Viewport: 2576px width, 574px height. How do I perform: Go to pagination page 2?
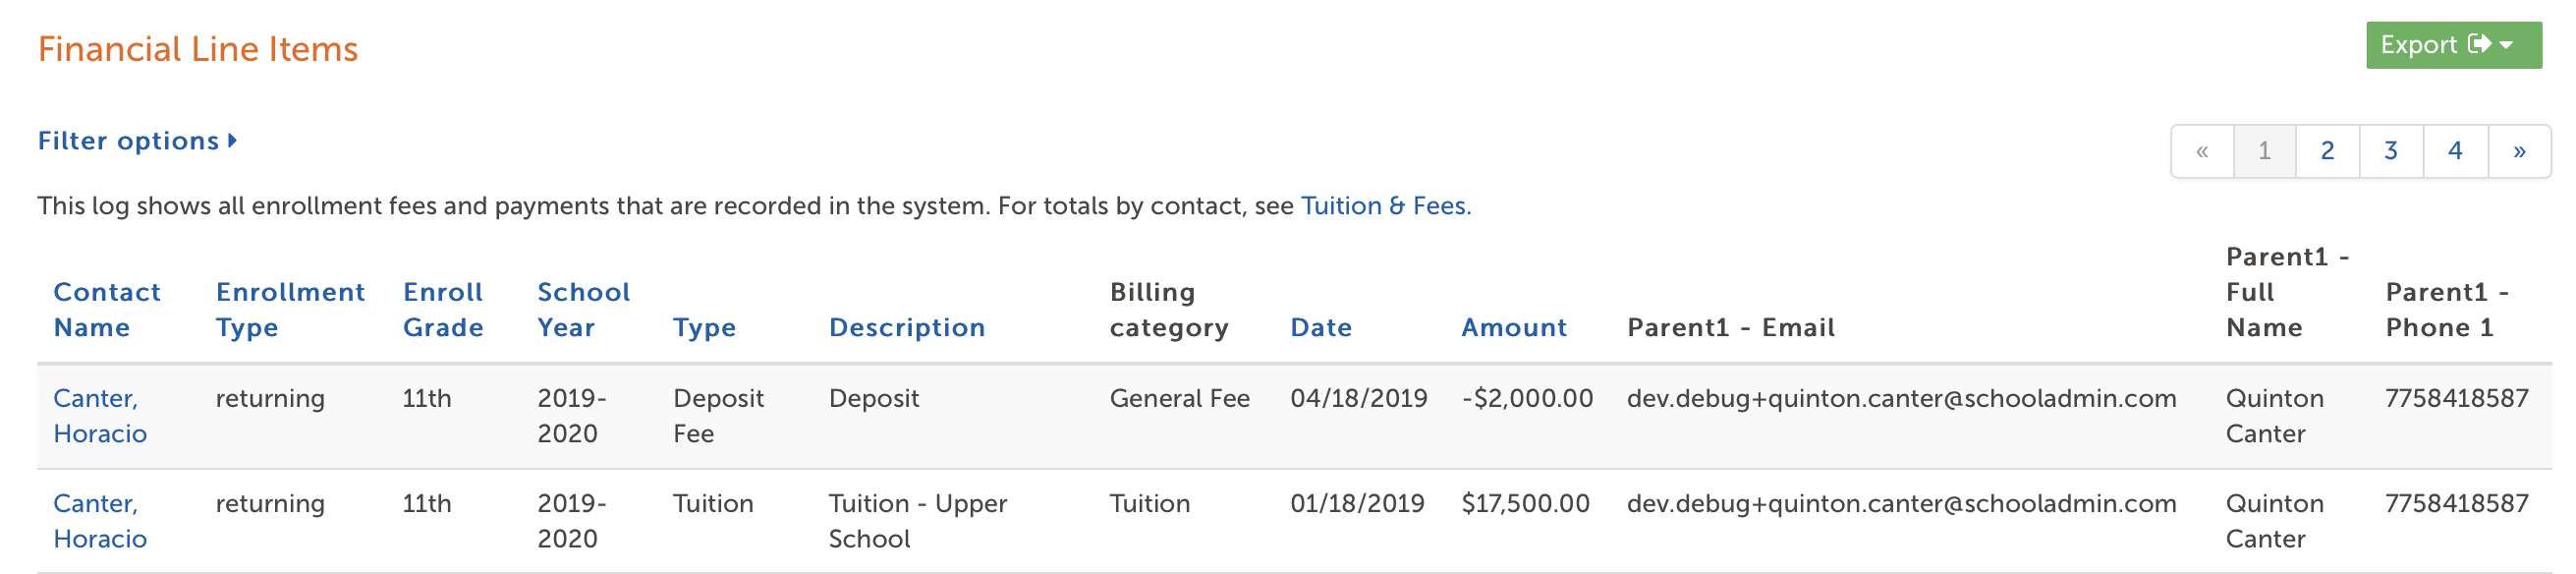click(2327, 151)
